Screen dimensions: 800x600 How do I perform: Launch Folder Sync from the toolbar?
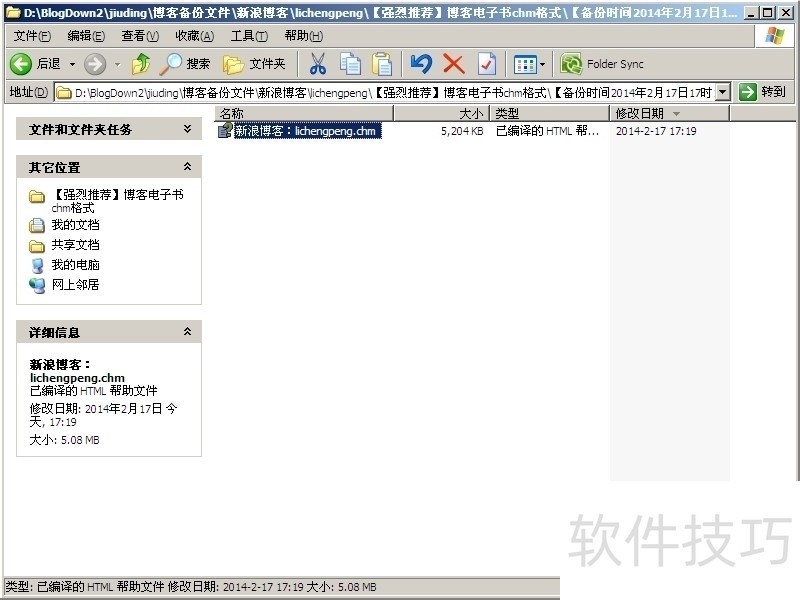click(602, 64)
